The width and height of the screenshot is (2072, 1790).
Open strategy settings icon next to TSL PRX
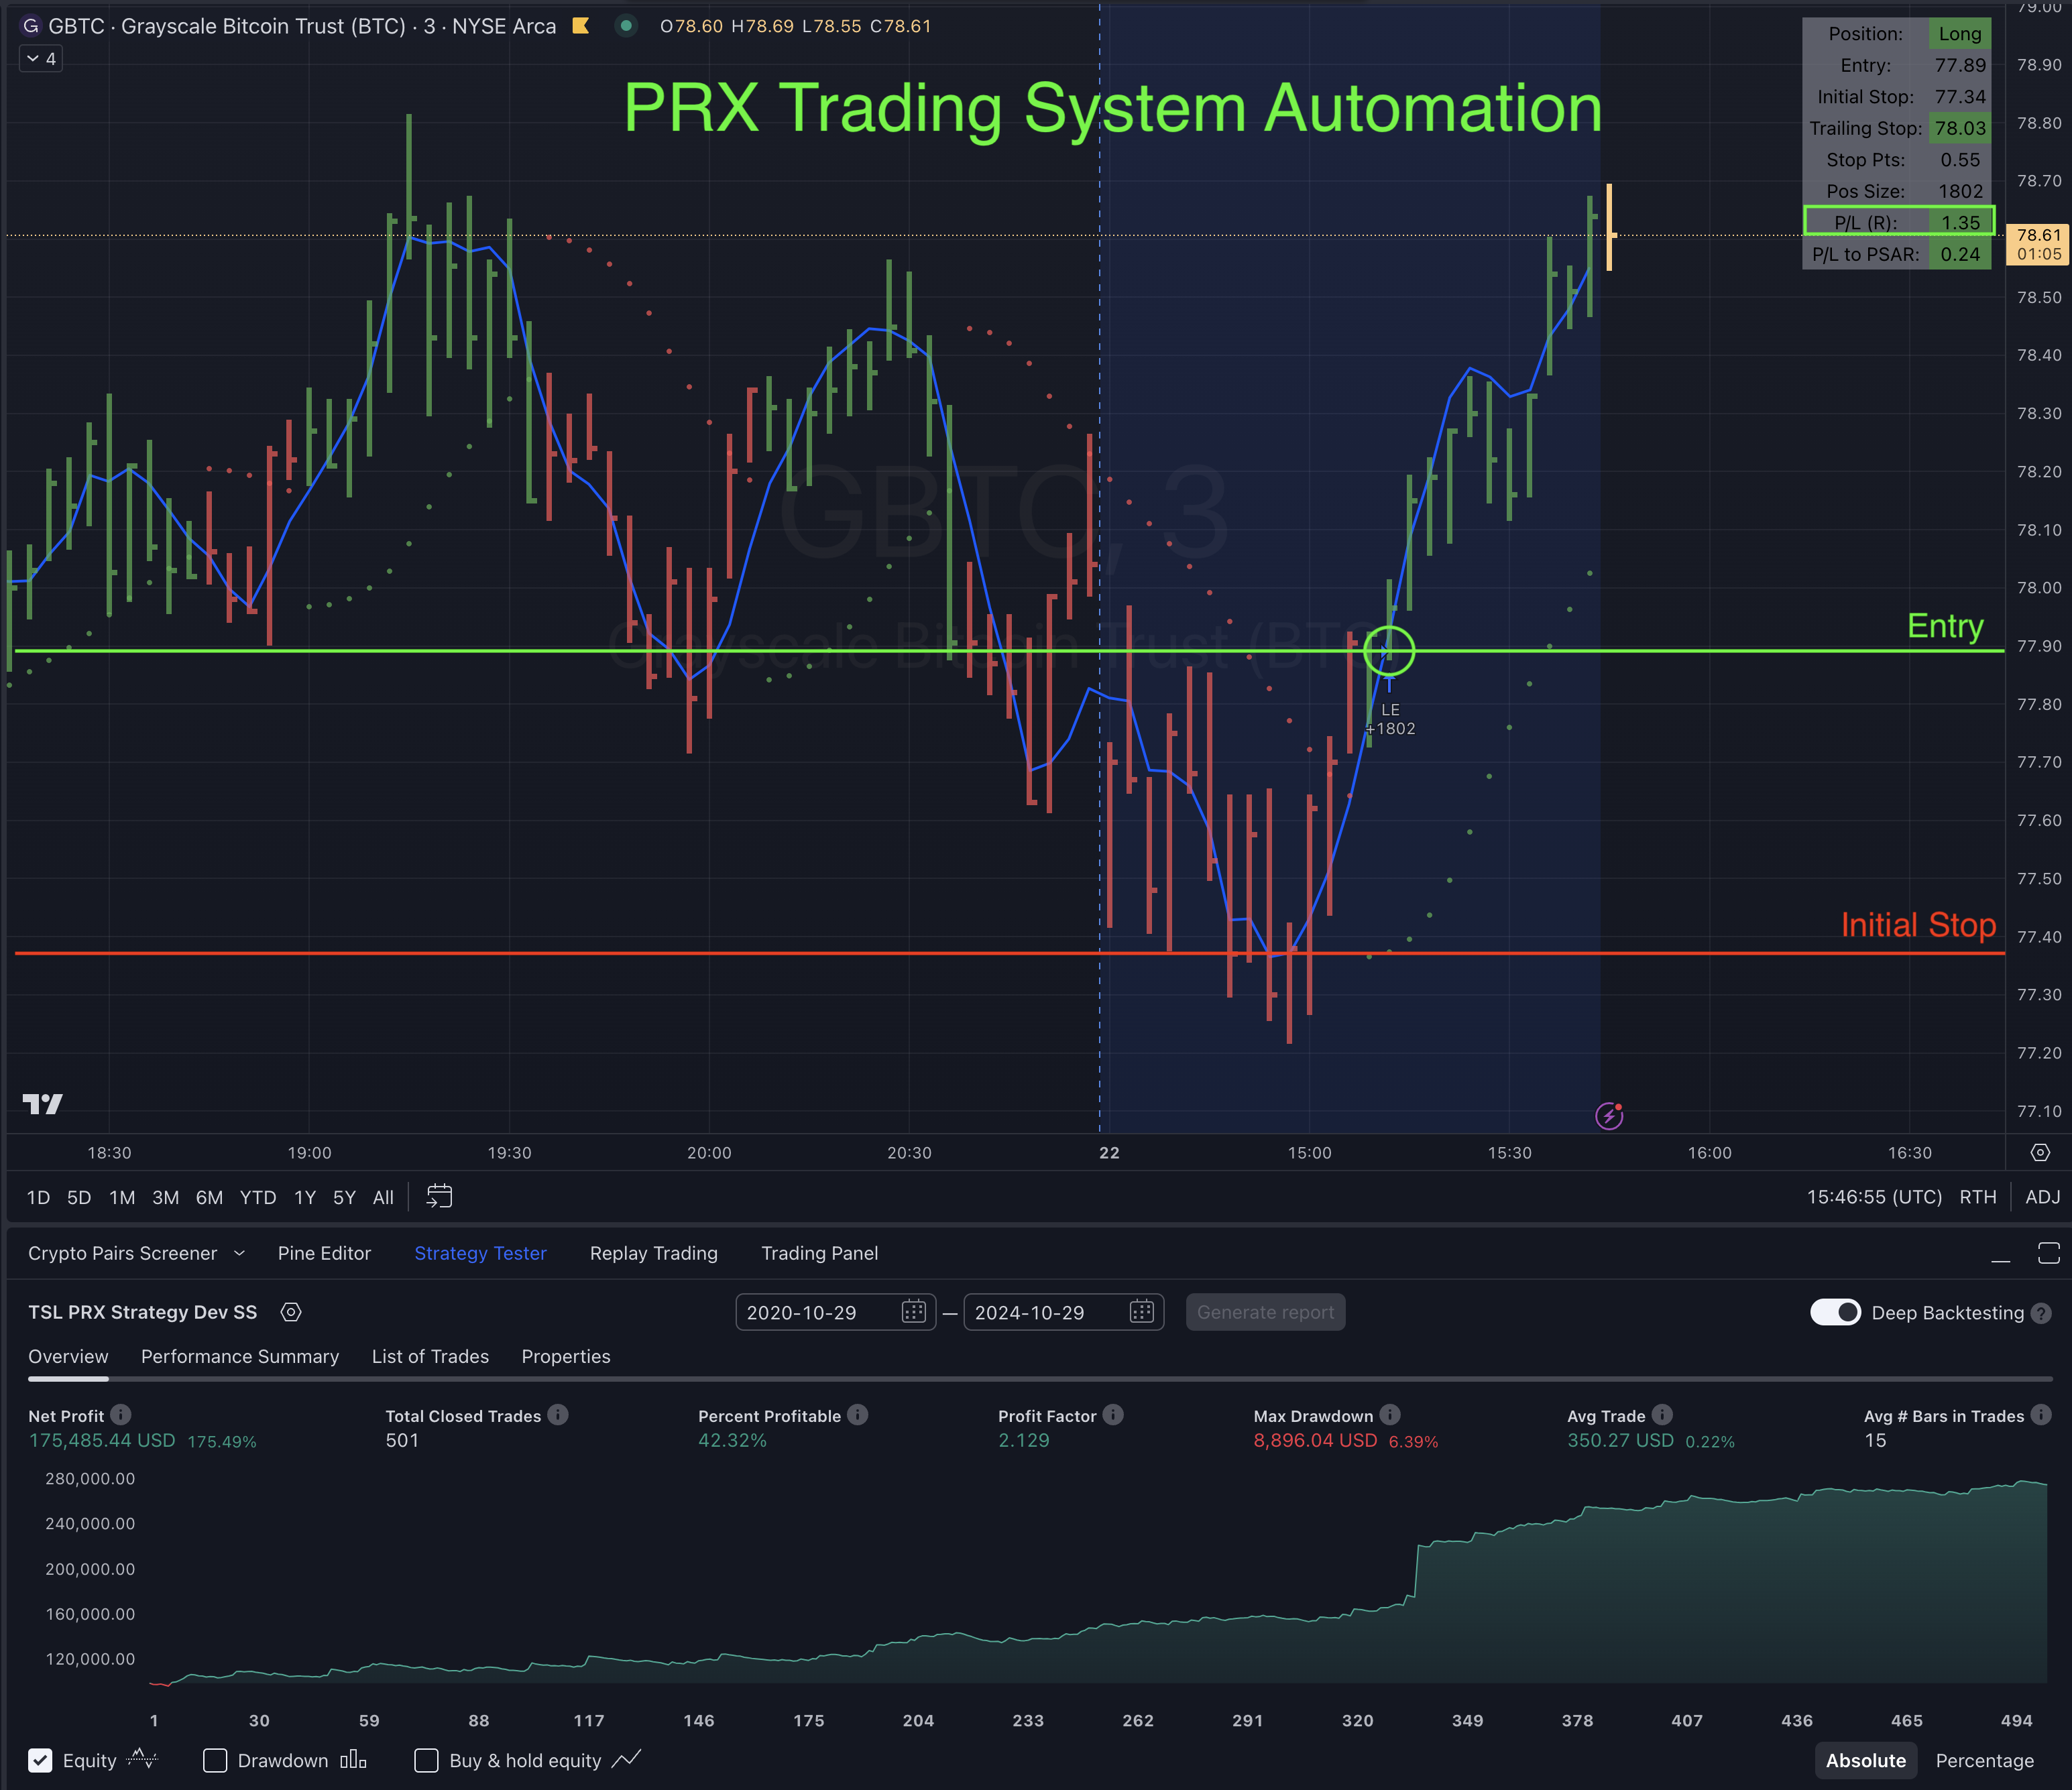pyautogui.click(x=291, y=1312)
